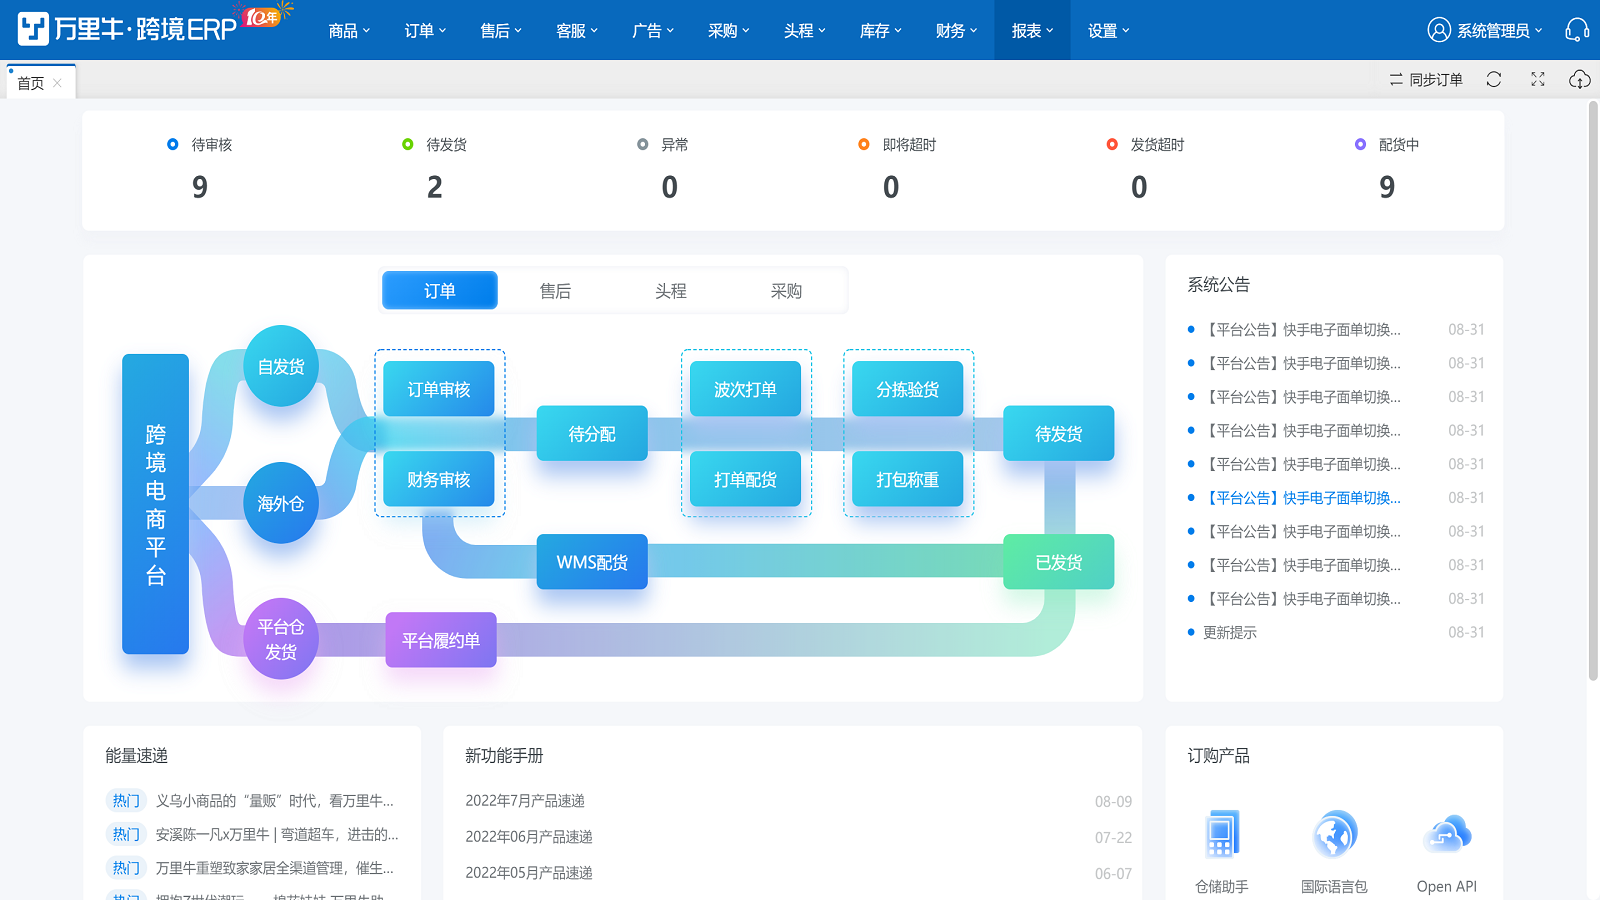The width and height of the screenshot is (1600, 900).
Task: Click the WMS配货 workflow button
Action: 592,562
